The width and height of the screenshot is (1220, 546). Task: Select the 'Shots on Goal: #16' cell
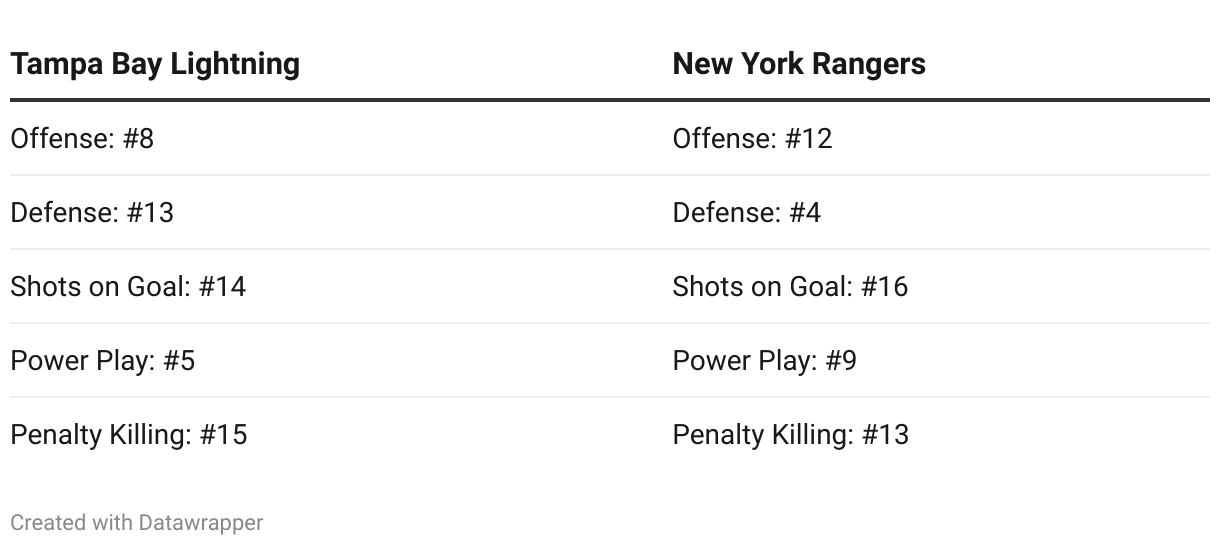click(x=790, y=286)
